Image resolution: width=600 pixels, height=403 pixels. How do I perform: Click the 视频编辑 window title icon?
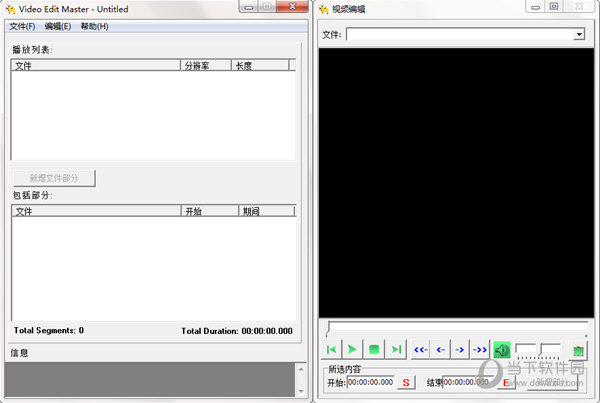click(324, 9)
